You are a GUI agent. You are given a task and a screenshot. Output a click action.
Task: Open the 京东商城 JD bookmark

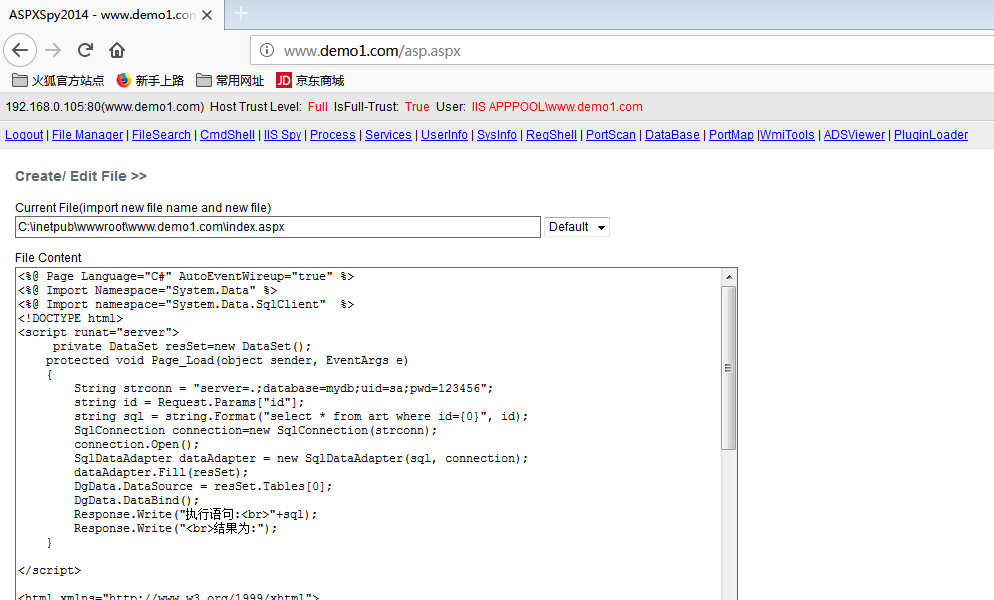pyautogui.click(x=310, y=81)
